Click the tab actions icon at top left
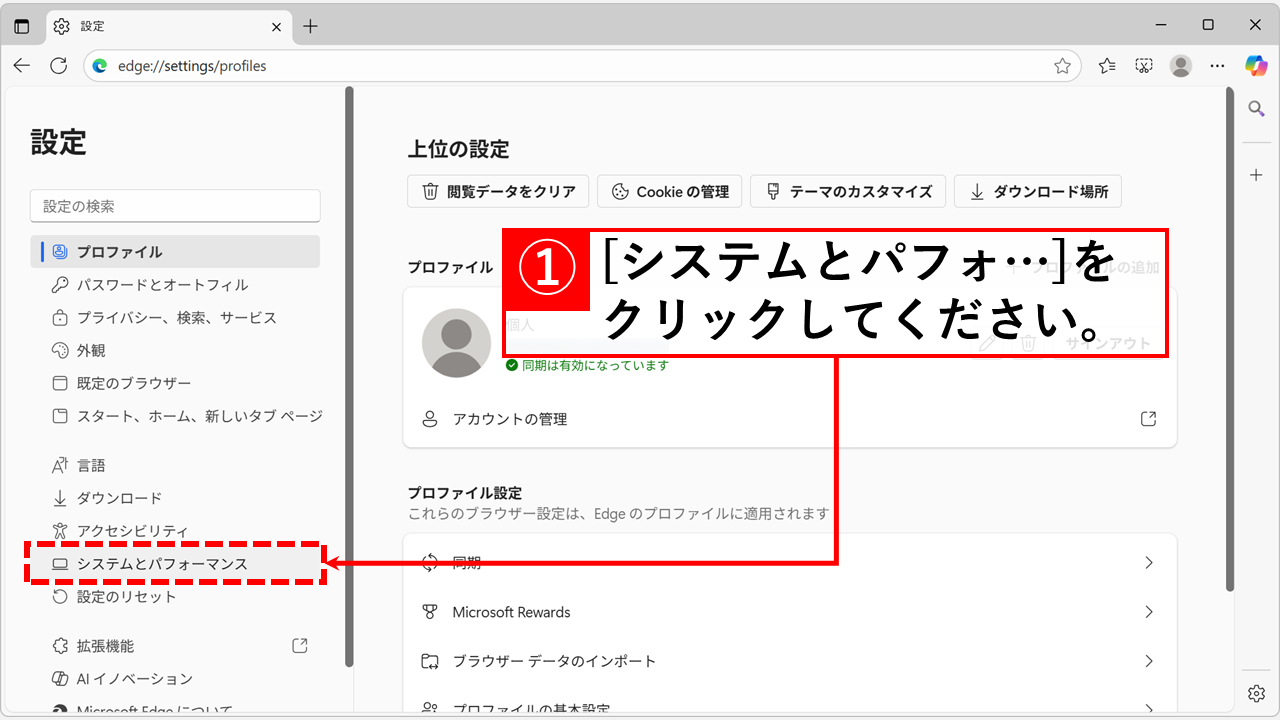Screen dimensions: 1280x720 tap(21, 26)
